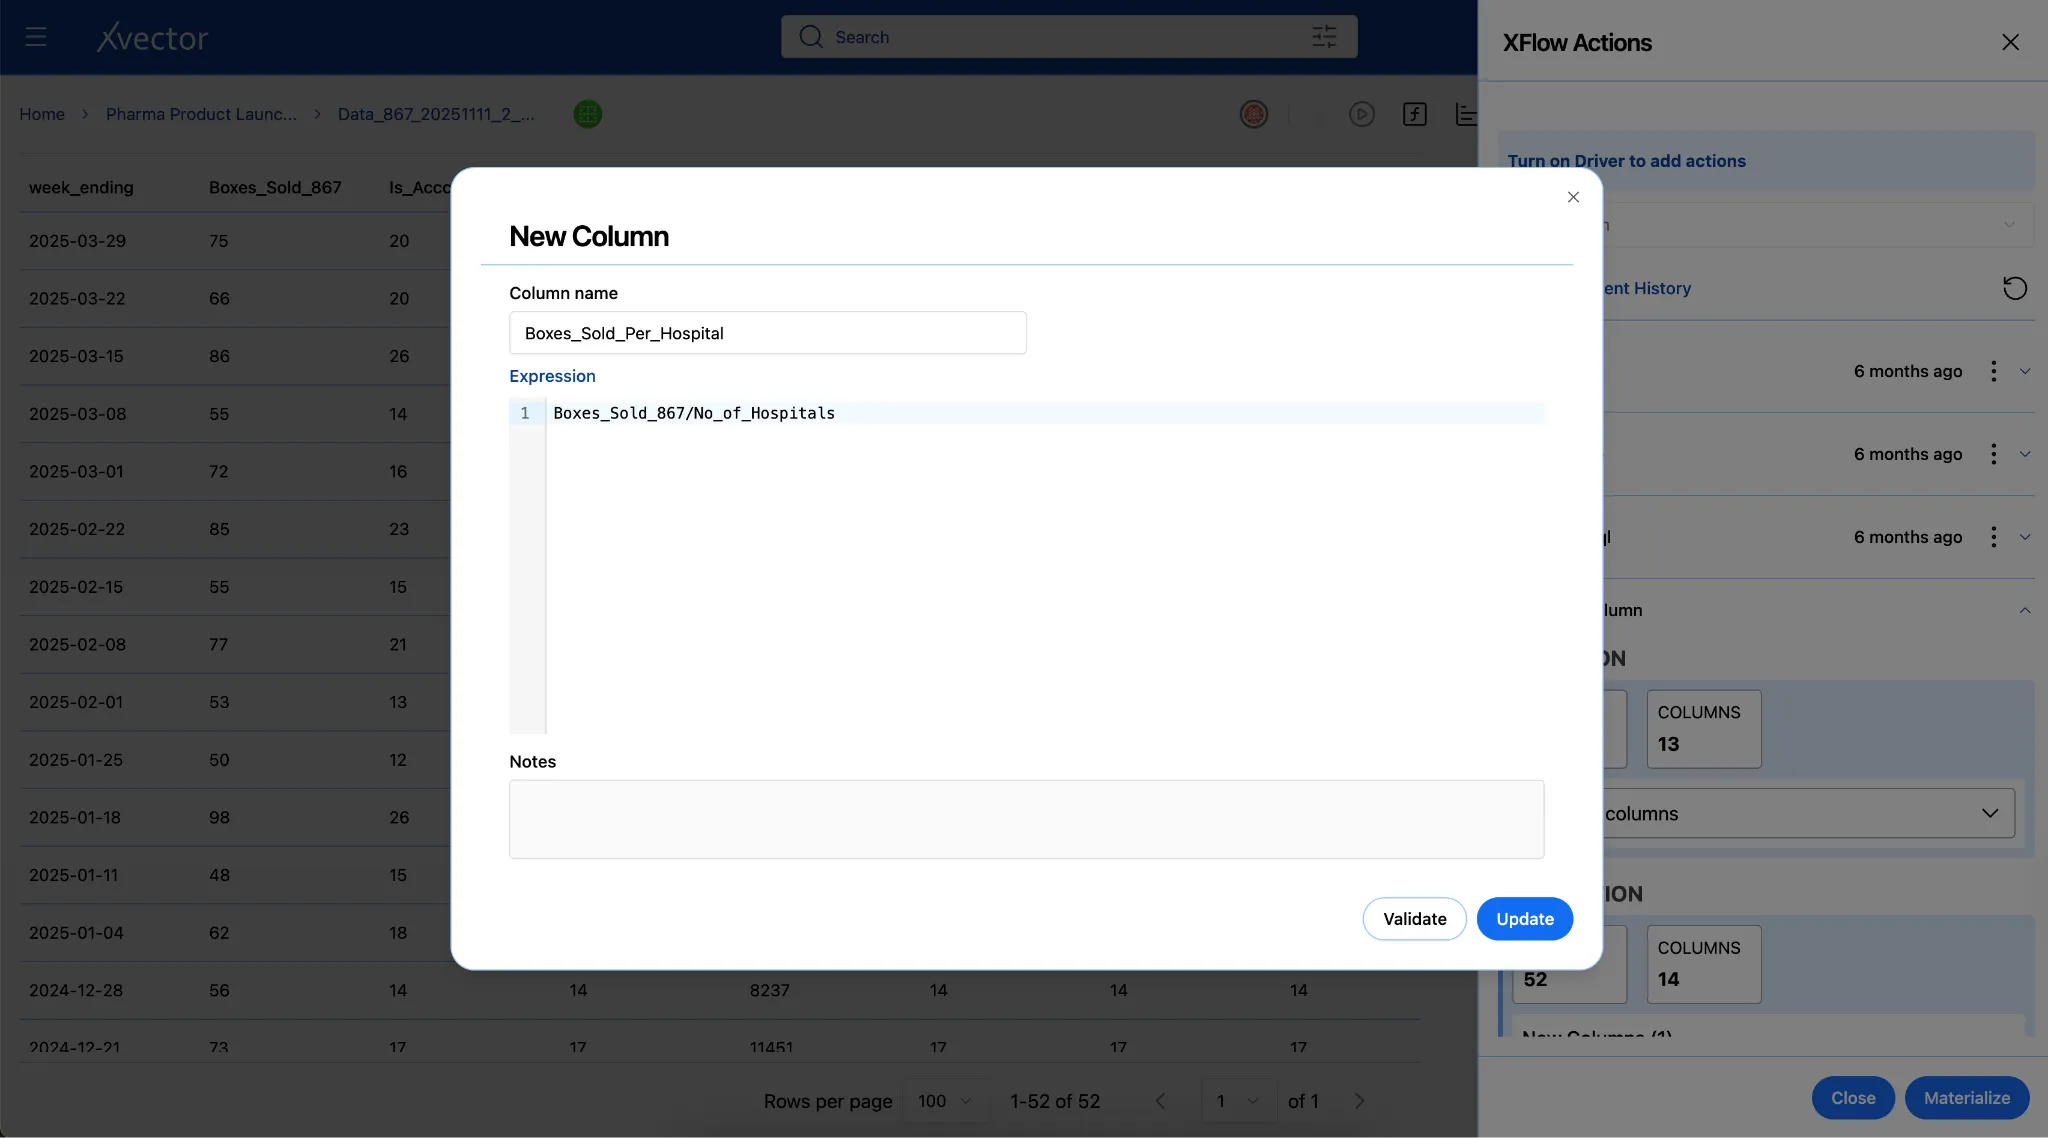Click the green dataset grid icon
2048x1138 pixels.
(588, 114)
